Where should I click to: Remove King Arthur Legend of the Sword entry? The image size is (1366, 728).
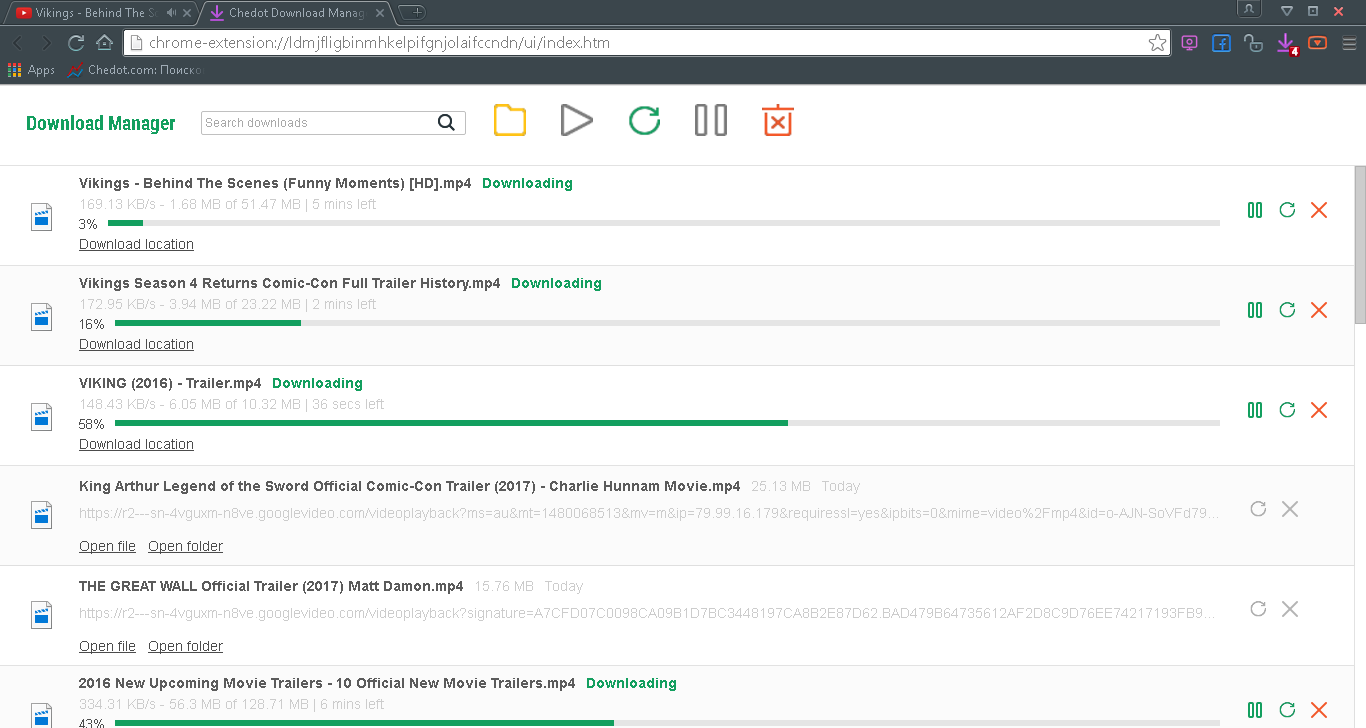(x=1290, y=509)
